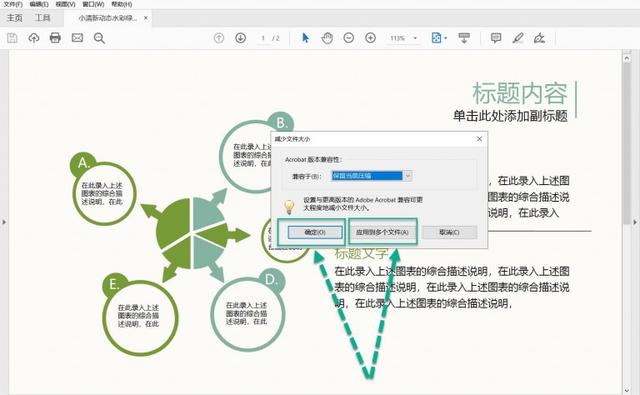This screenshot has width=640, height=395.
Task: Click the circle labeled D.
Action: 248,314
